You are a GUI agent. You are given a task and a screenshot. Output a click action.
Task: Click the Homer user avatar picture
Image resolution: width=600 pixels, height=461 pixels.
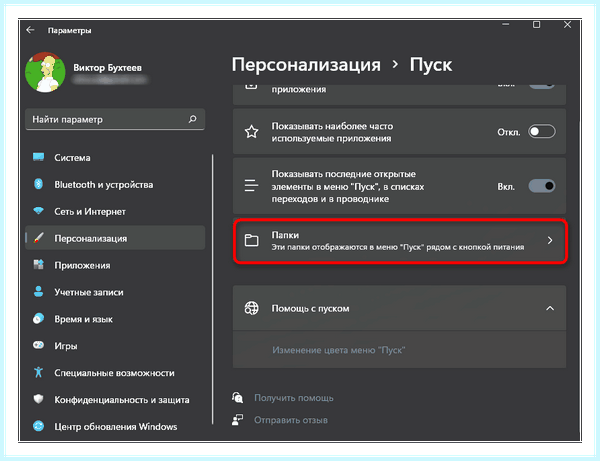click(45, 72)
